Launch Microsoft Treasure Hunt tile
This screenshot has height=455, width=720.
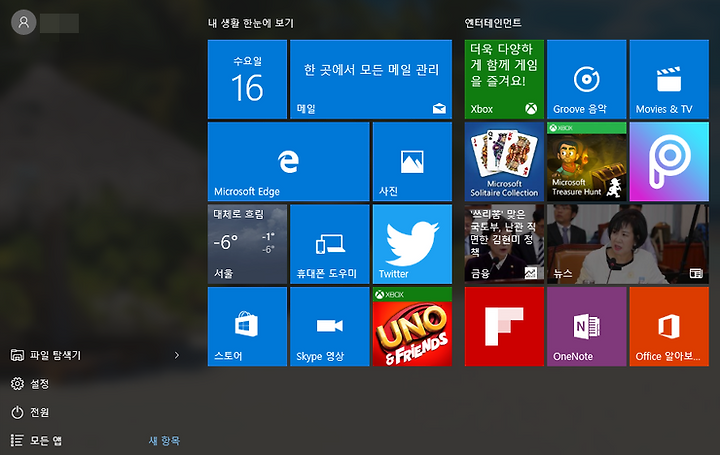tap(586, 162)
